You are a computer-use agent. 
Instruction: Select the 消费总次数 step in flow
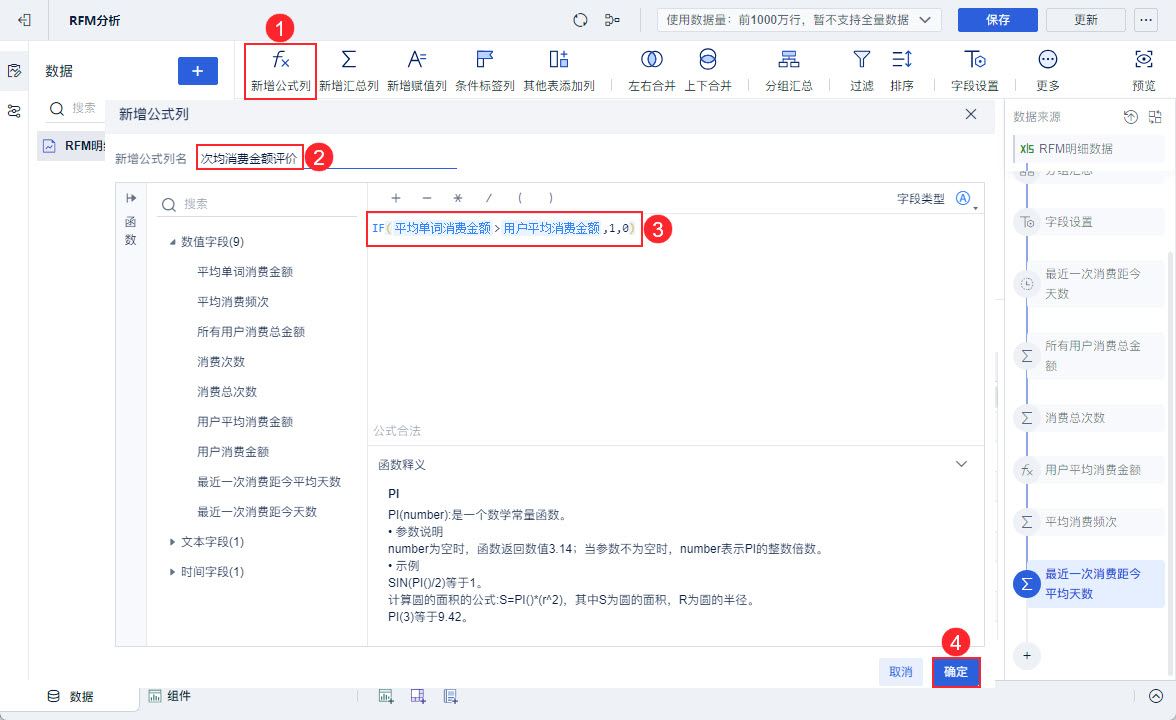[1090, 418]
